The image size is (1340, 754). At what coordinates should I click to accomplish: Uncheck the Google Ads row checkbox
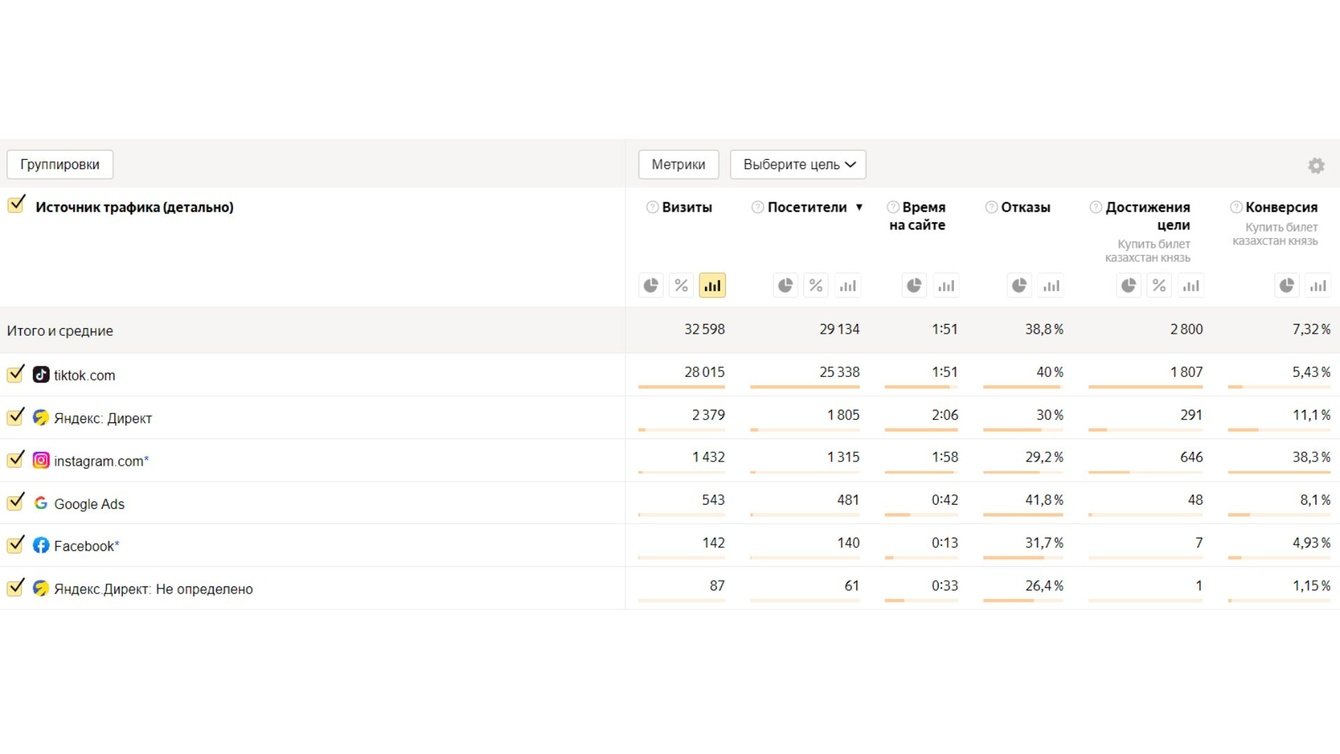pos(16,502)
